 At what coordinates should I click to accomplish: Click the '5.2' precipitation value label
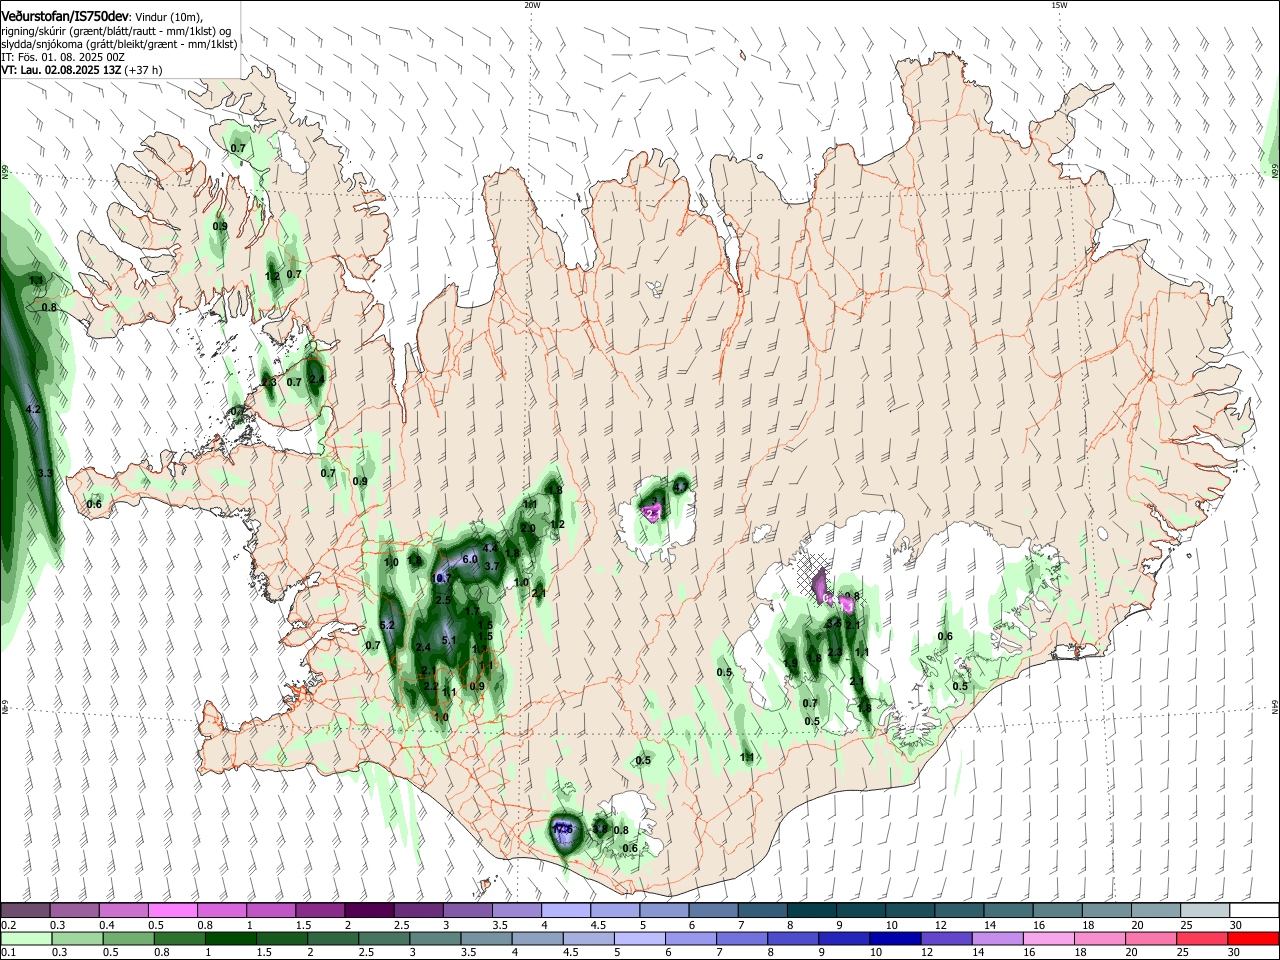(389, 625)
